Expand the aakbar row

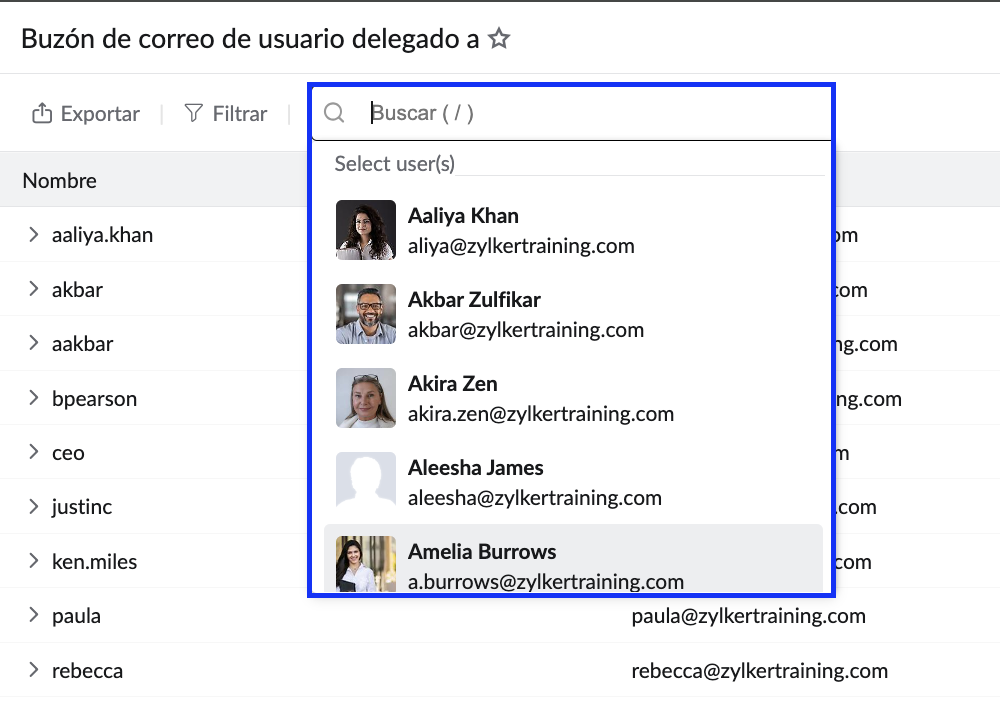click(x=34, y=343)
